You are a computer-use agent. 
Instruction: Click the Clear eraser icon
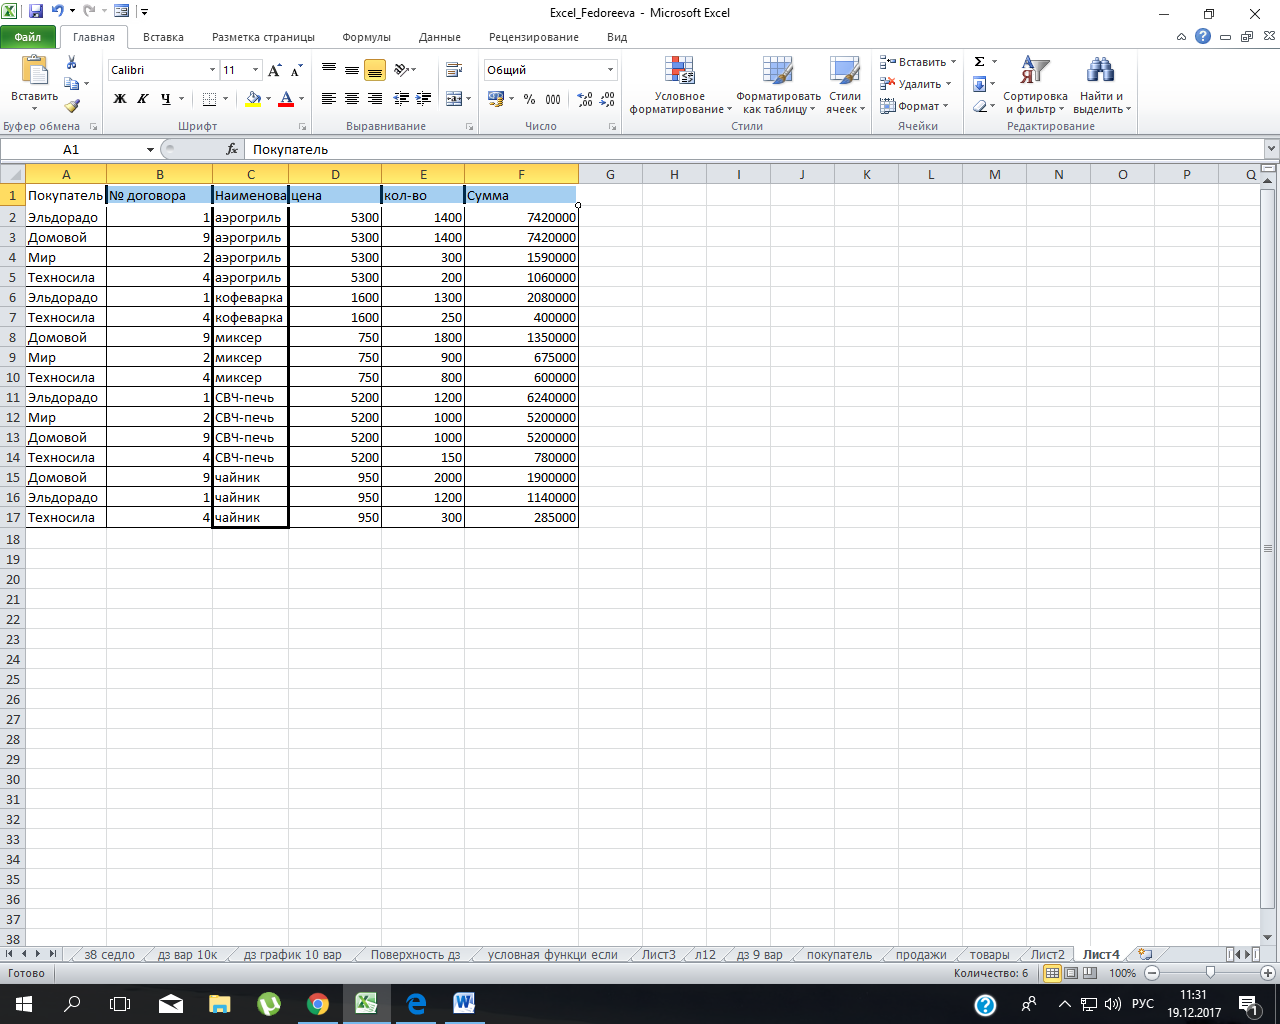980,106
